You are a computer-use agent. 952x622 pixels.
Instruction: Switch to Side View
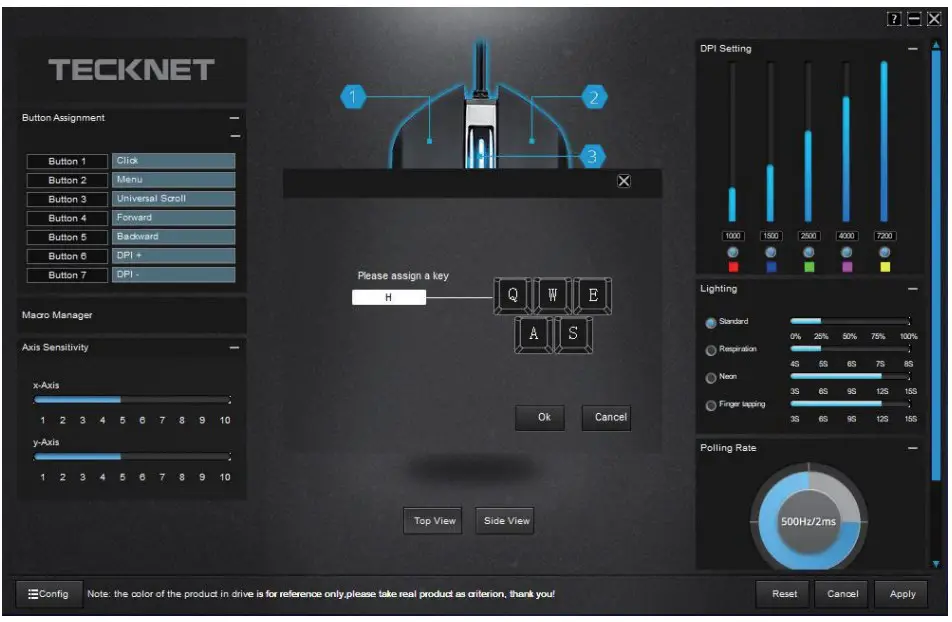pyautogui.click(x=505, y=521)
